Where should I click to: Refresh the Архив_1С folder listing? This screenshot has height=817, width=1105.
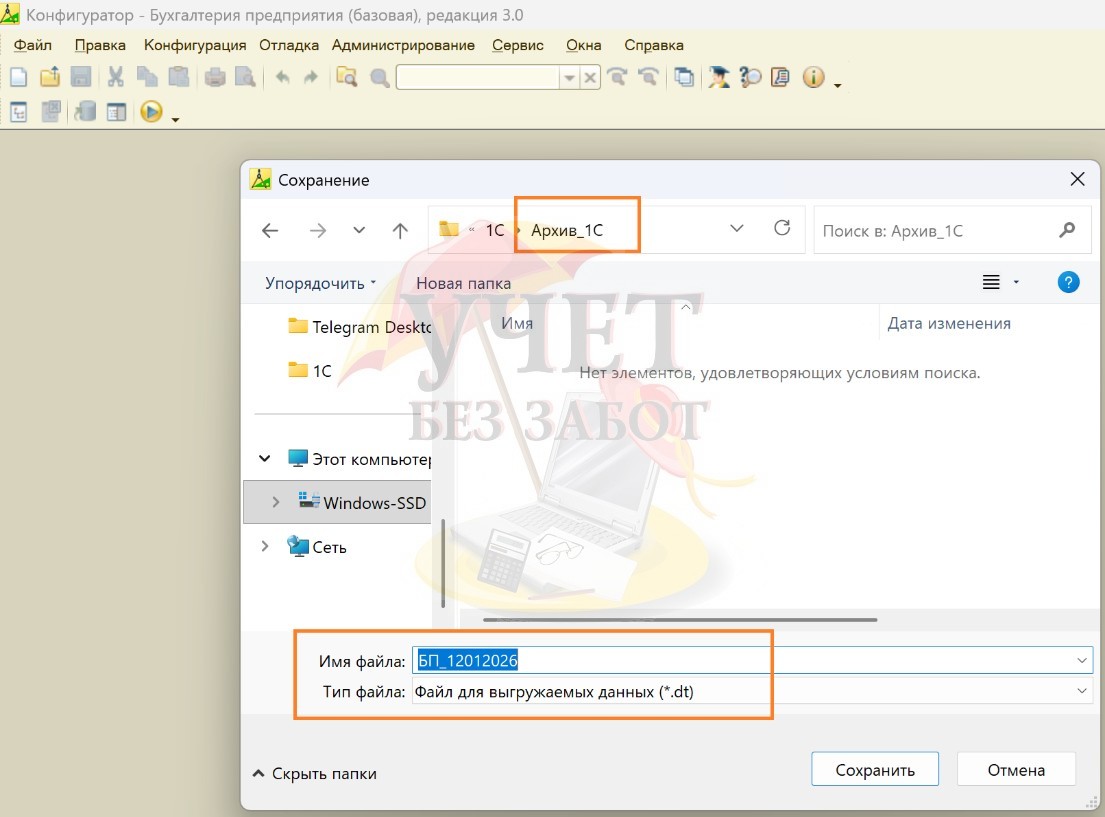pos(783,229)
